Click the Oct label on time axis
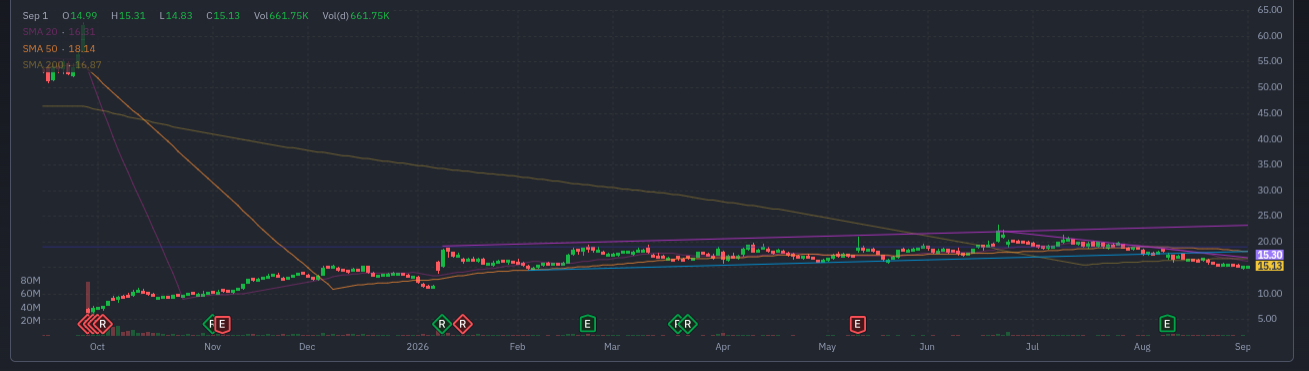The width and height of the screenshot is (1309, 371). point(97,347)
